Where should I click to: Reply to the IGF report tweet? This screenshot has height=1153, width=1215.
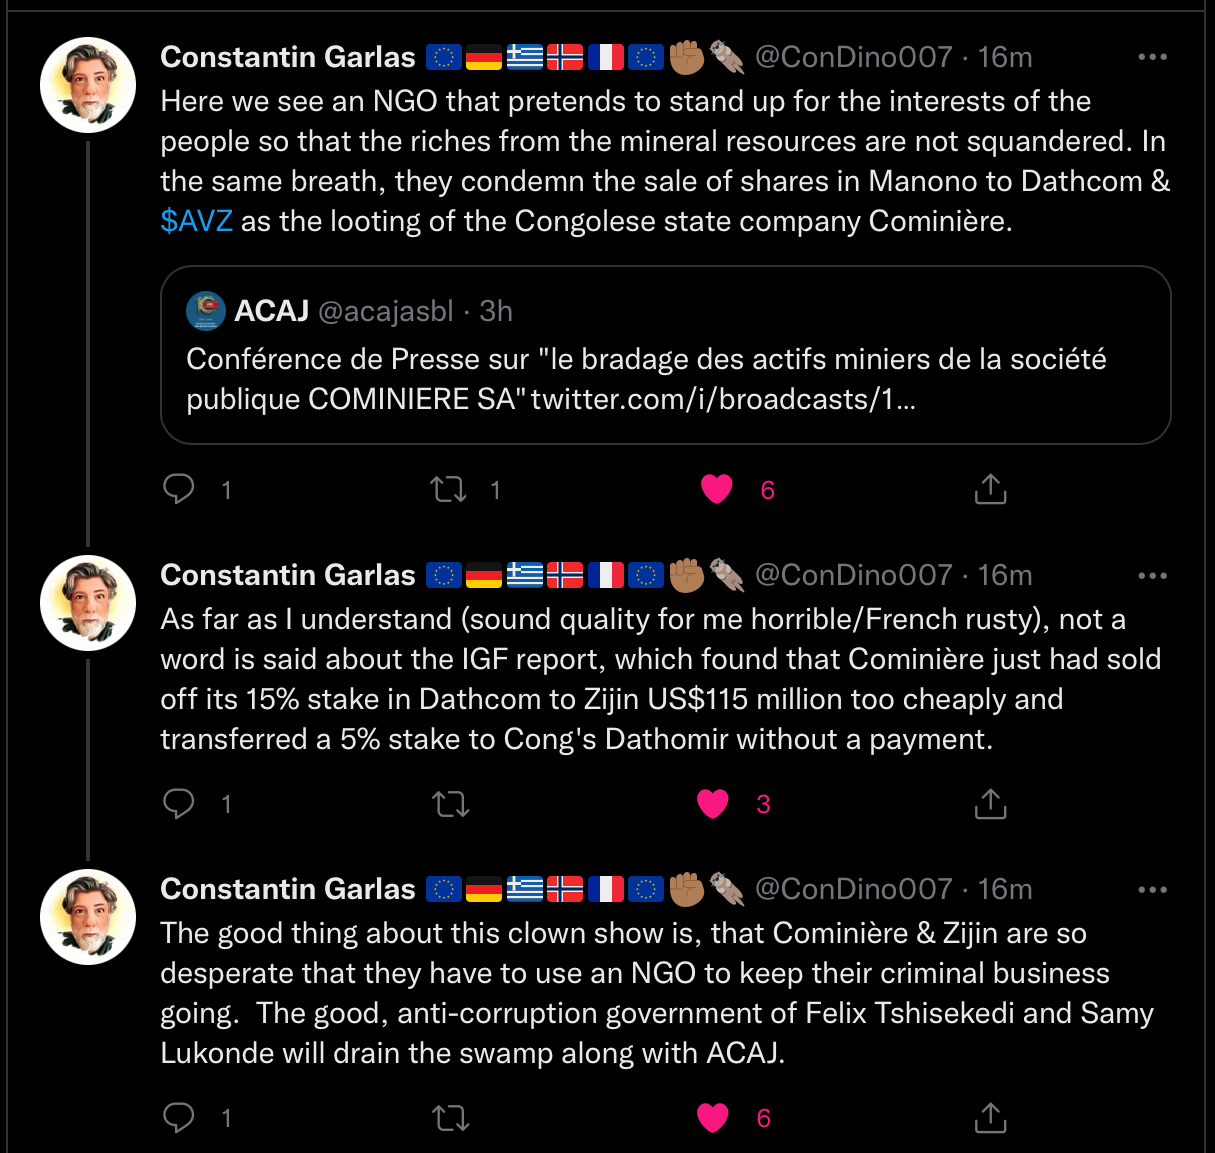click(x=179, y=803)
